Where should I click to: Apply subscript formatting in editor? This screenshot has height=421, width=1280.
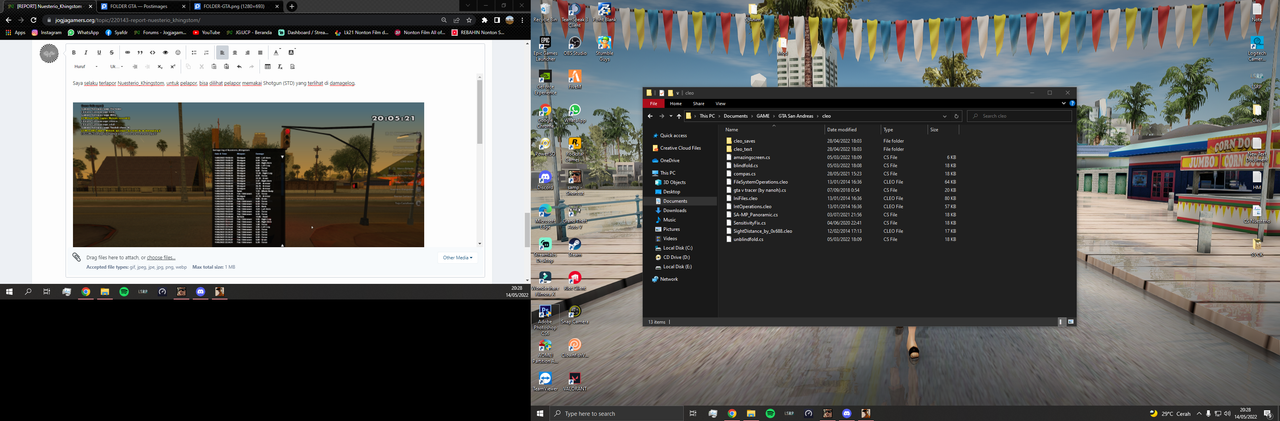pyautogui.click(x=160, y=66)
